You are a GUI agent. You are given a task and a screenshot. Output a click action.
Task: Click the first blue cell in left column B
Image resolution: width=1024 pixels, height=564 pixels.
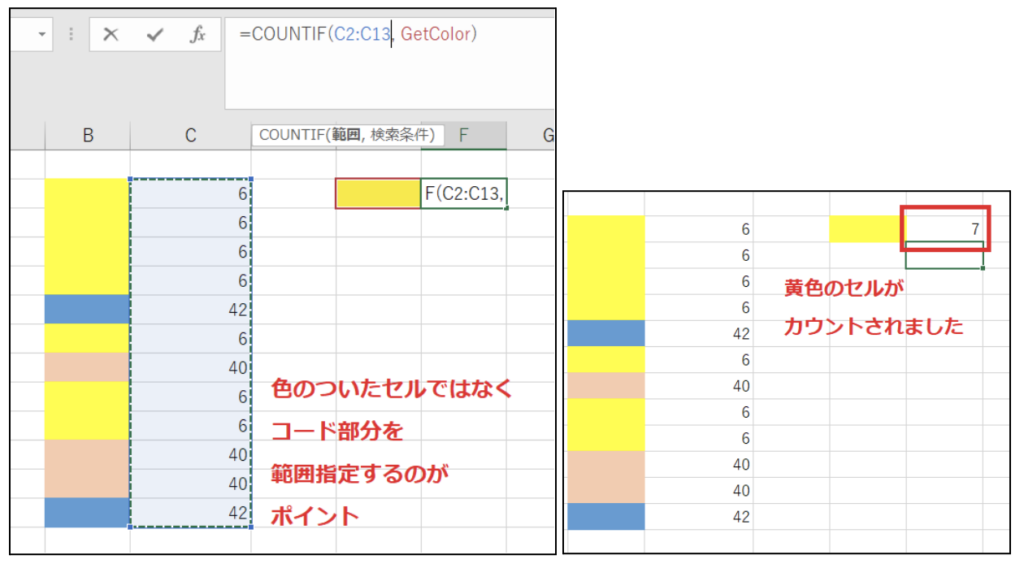point(88,309)
